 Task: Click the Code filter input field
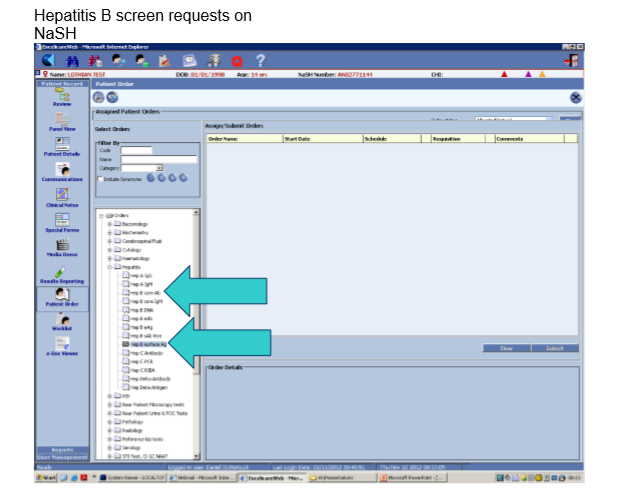(136, 150)
